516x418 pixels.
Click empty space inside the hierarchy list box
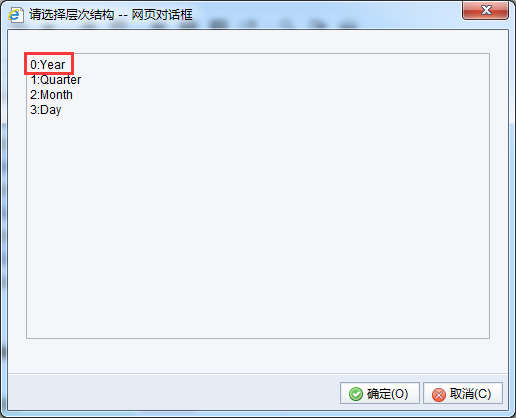258,227
